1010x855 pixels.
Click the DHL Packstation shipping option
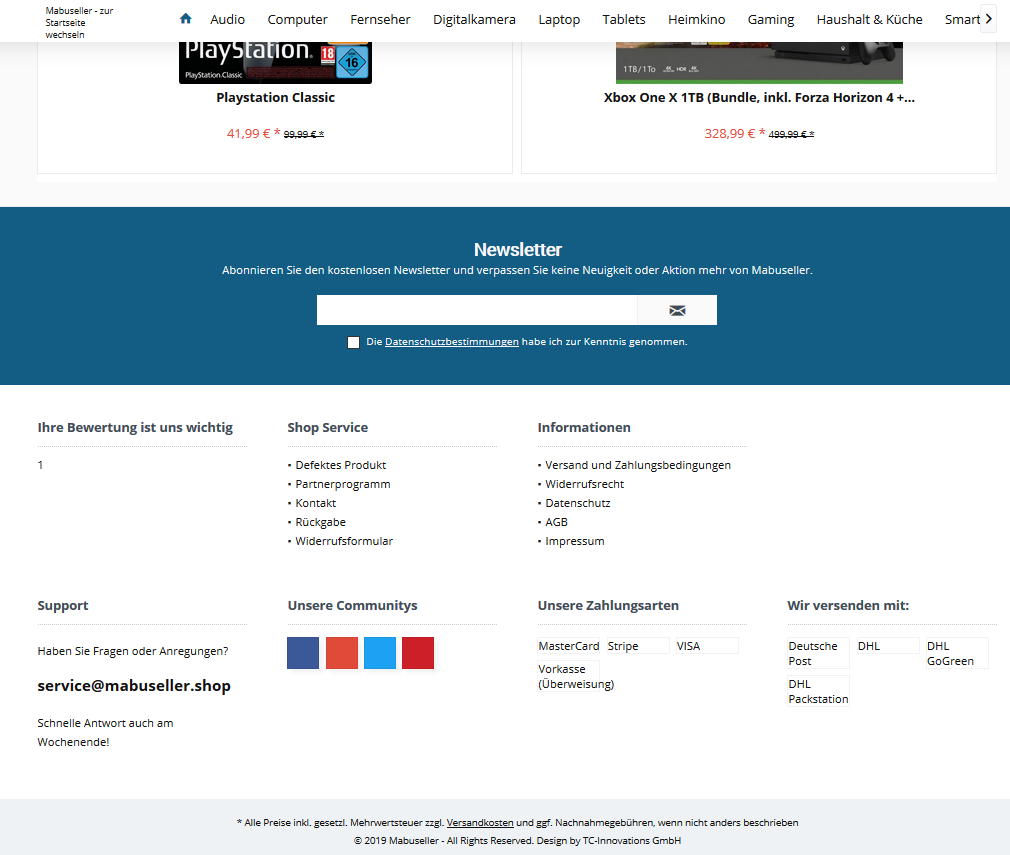coord(818,691)
